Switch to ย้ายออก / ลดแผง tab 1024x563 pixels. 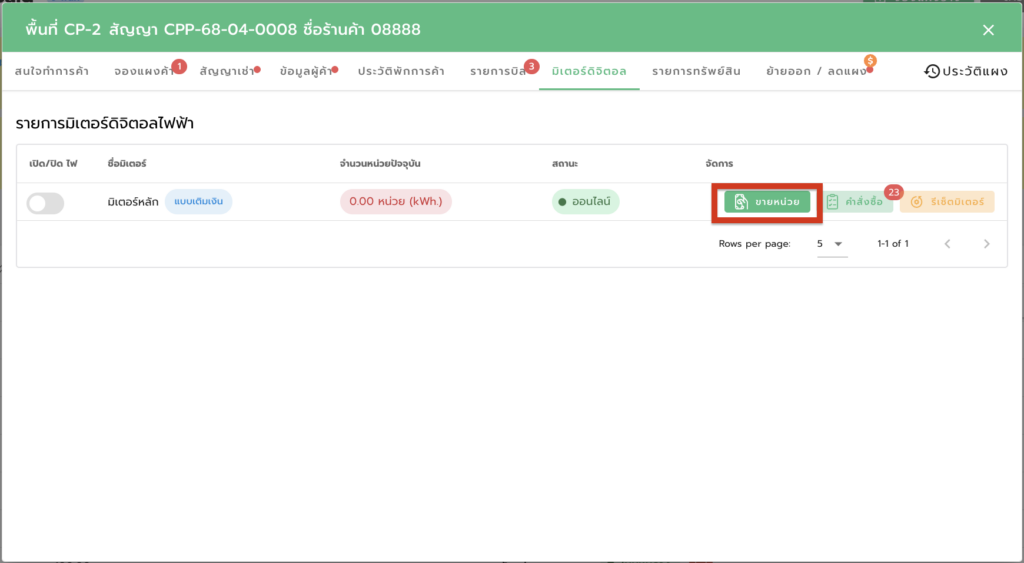tap(816, 72)
